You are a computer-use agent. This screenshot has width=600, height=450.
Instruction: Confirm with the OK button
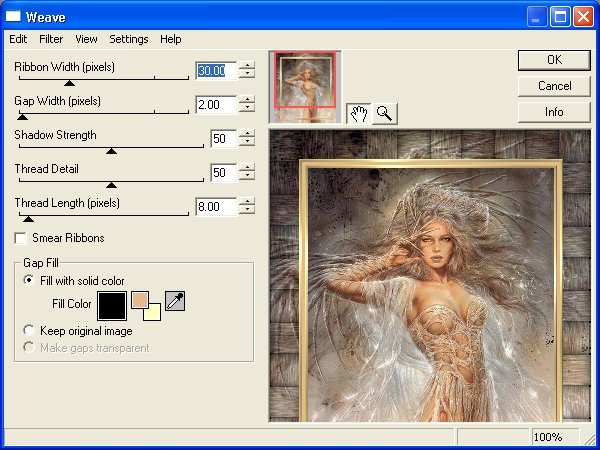[554, 60]
